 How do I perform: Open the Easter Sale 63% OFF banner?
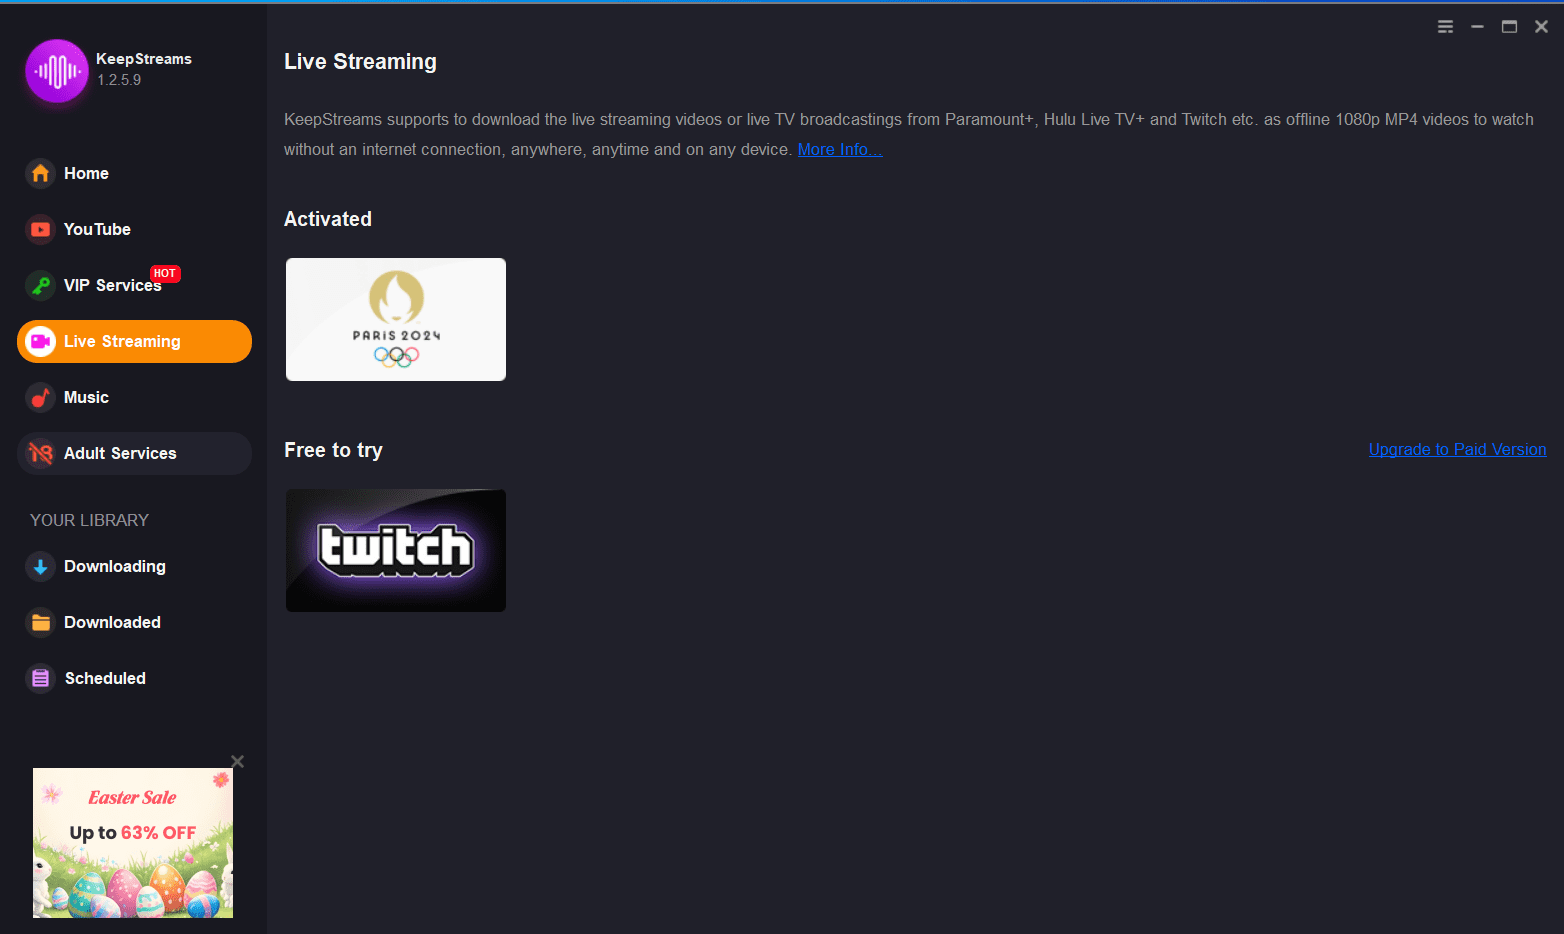(x=133, y=843)
